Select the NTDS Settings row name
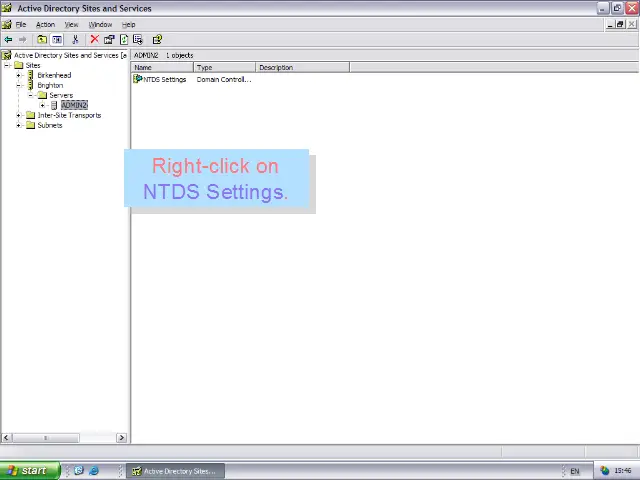The width and height of the screenshot is (640, 480). (164, 80)
